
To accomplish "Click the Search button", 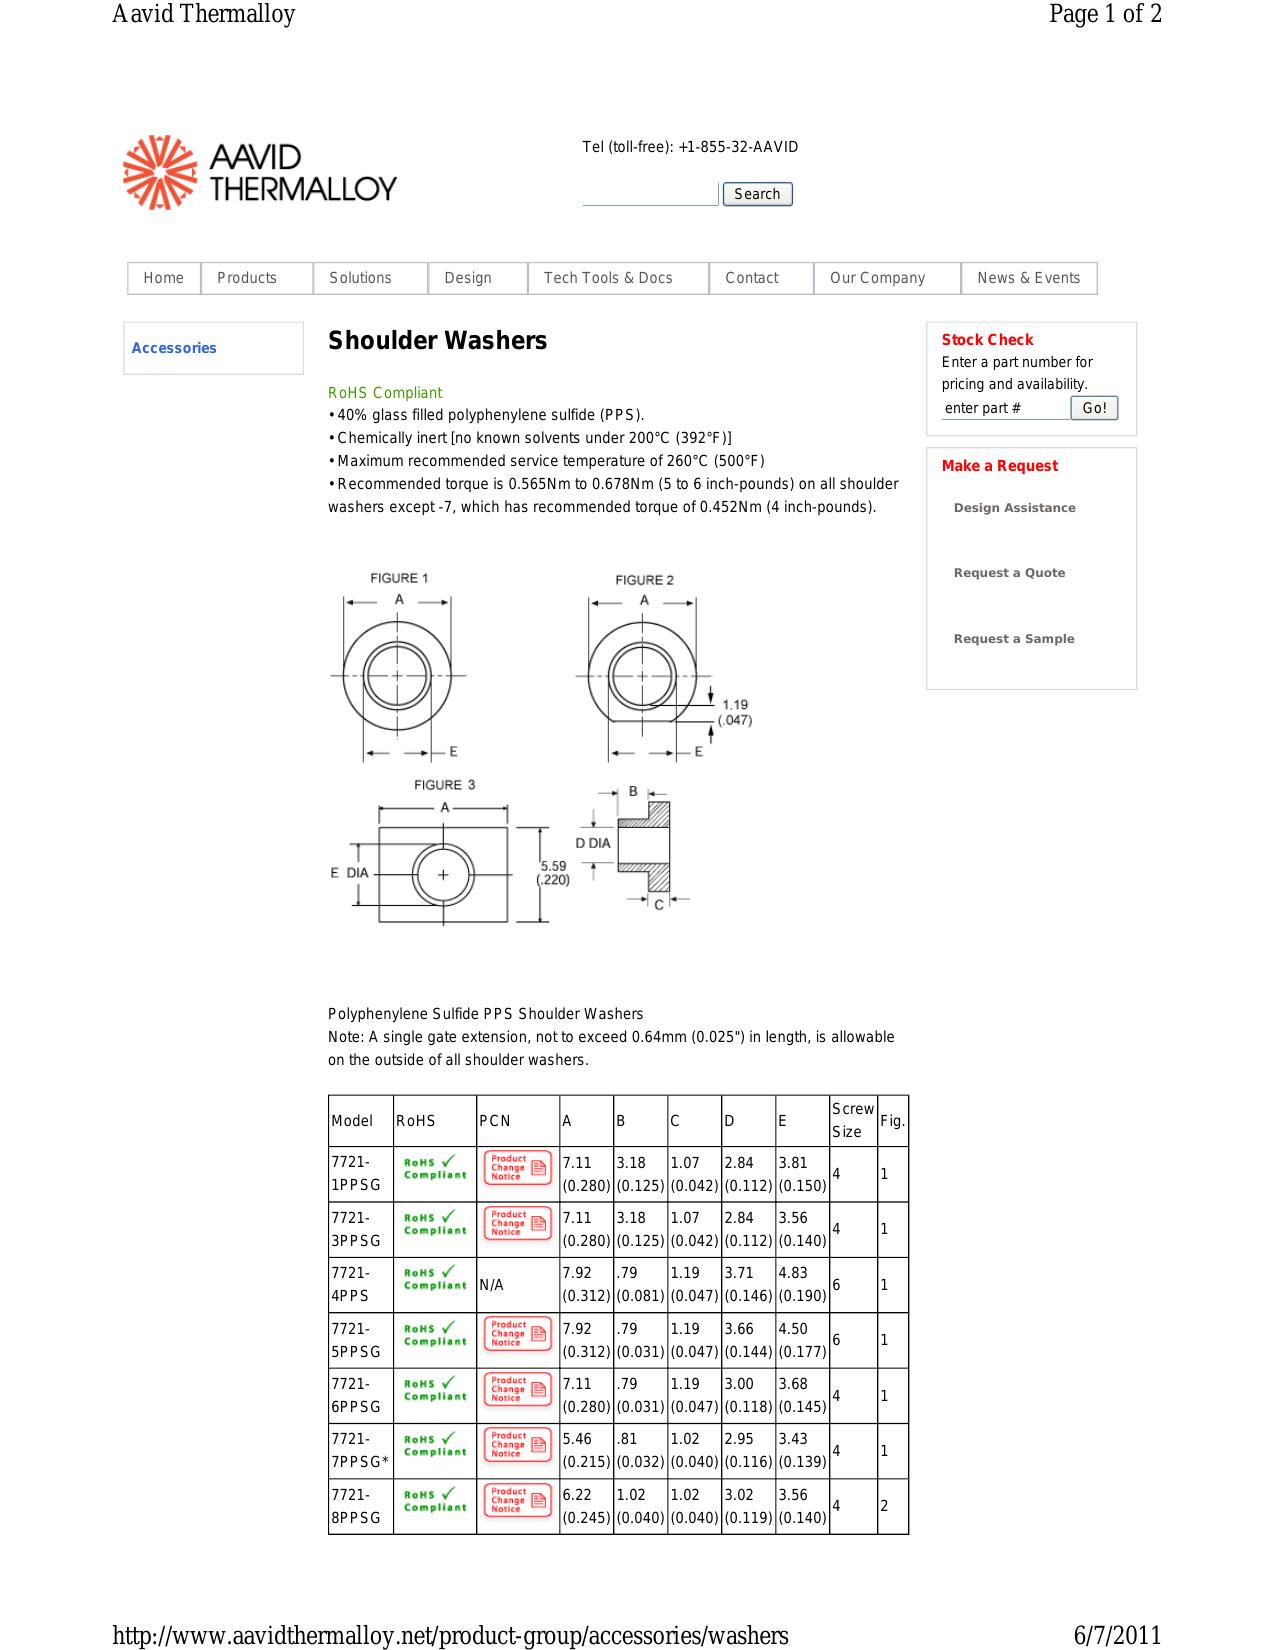I will 757,194.
